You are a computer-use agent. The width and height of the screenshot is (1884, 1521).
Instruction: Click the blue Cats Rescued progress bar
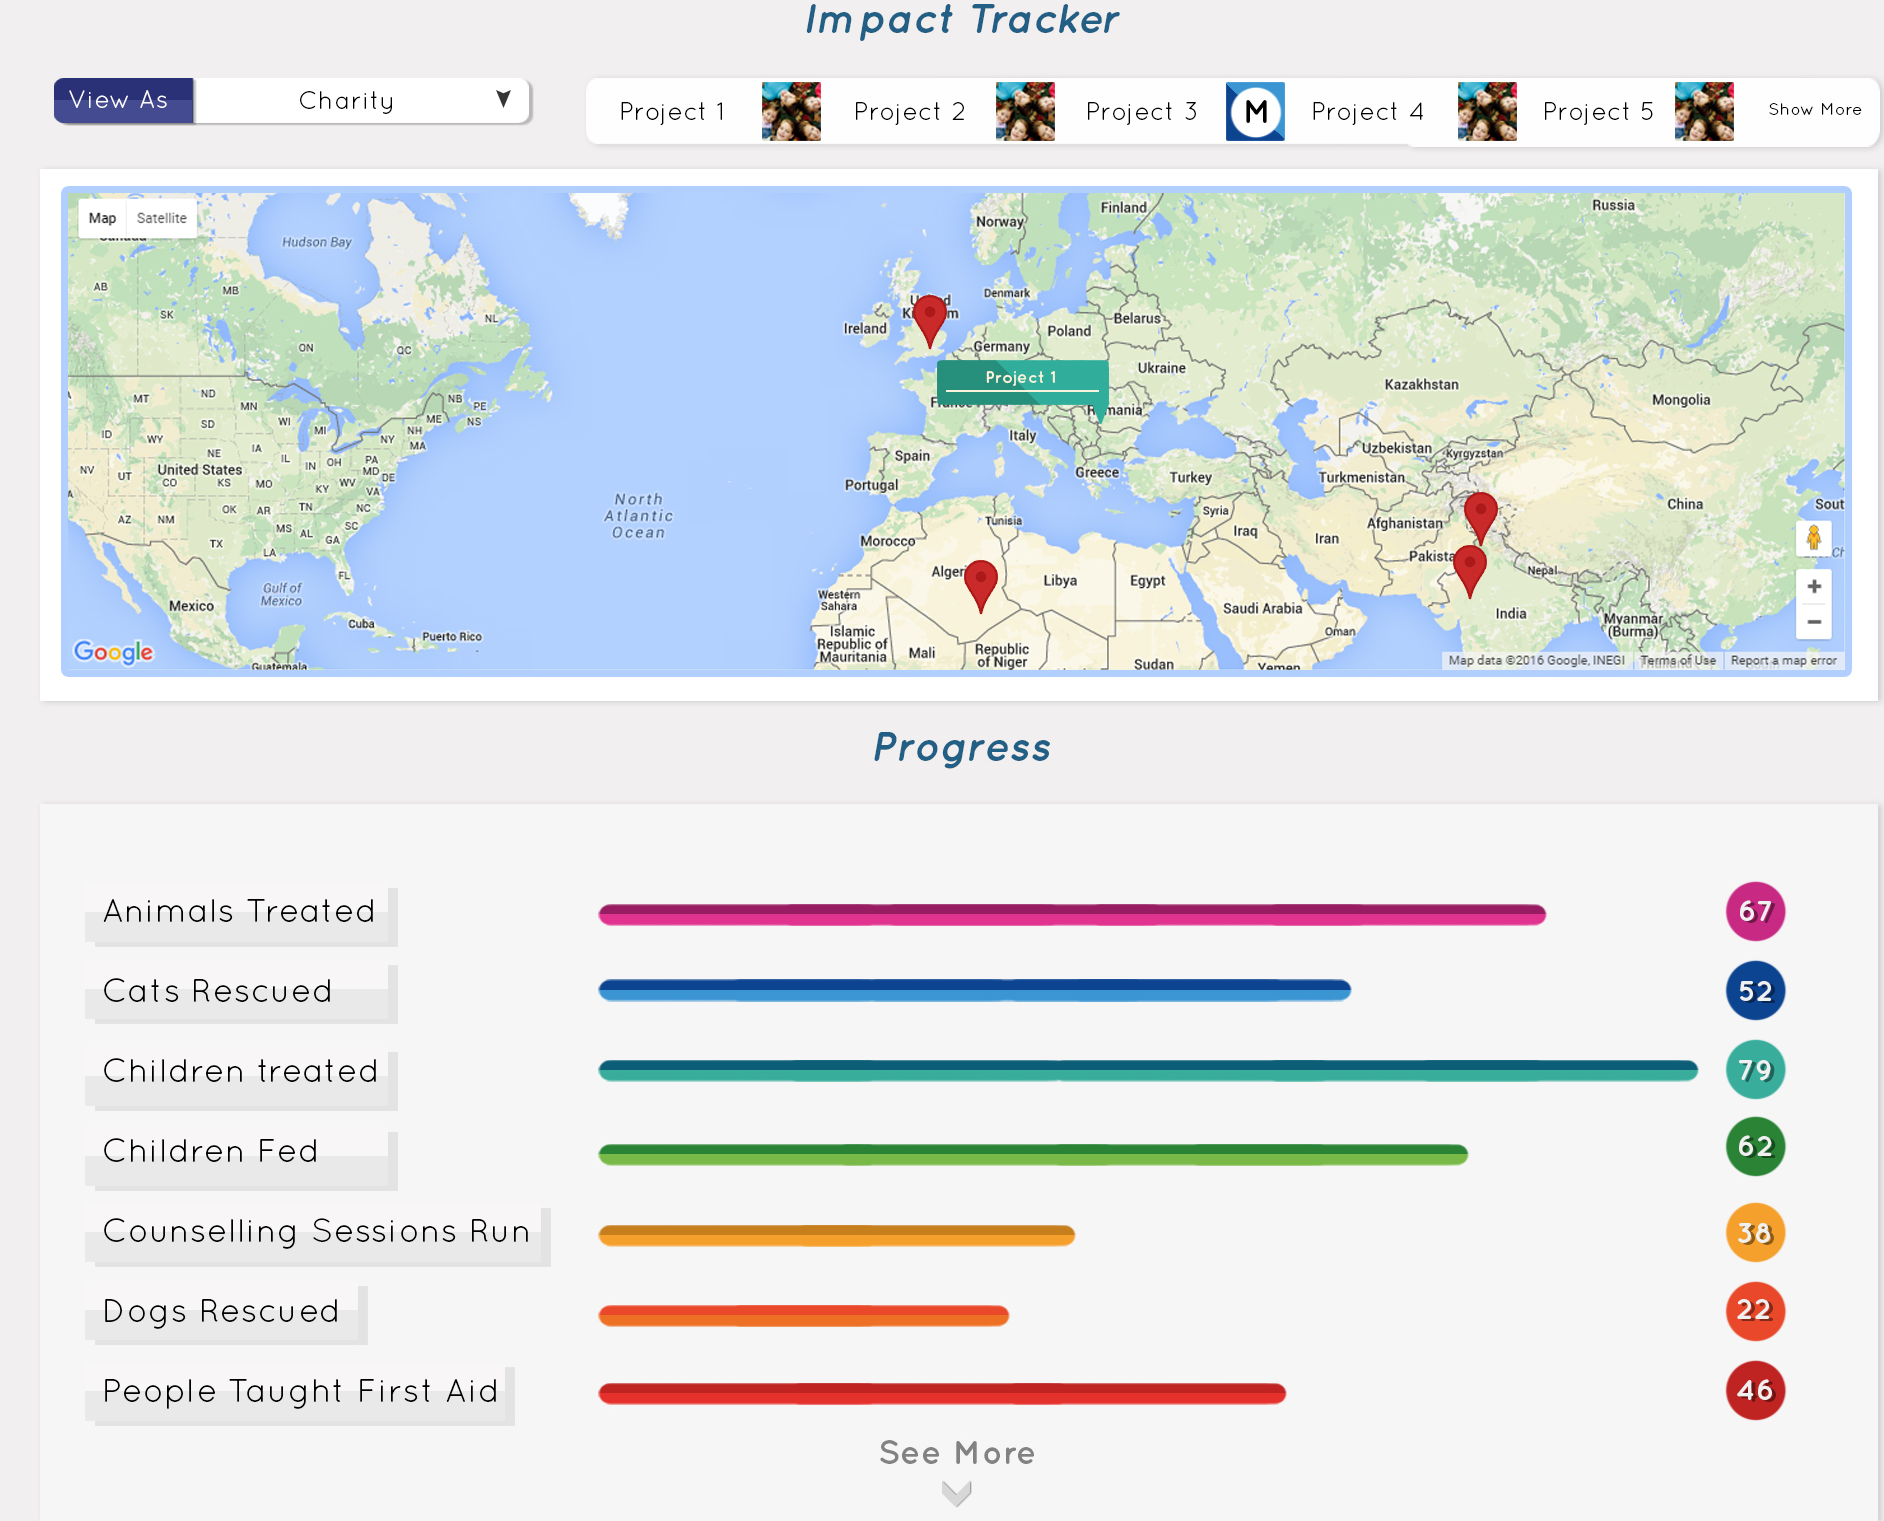(x=975, y=990)
